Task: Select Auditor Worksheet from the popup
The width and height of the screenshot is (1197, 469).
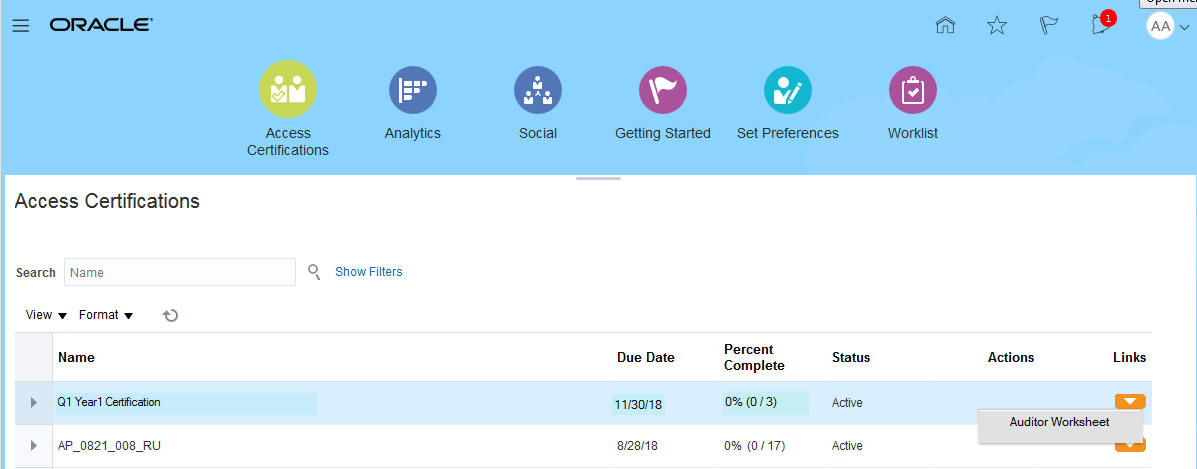Action: 1059,423
